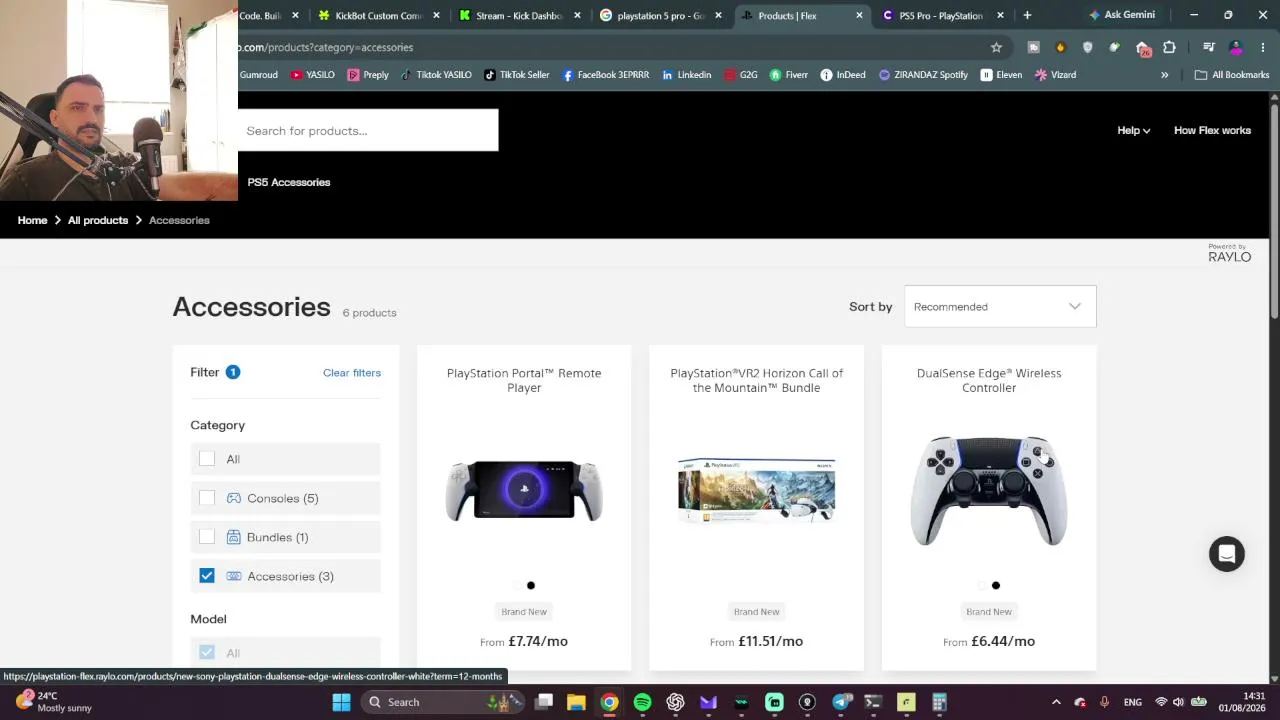Open the Sort by Recommended dropdown

[1000, 307]
